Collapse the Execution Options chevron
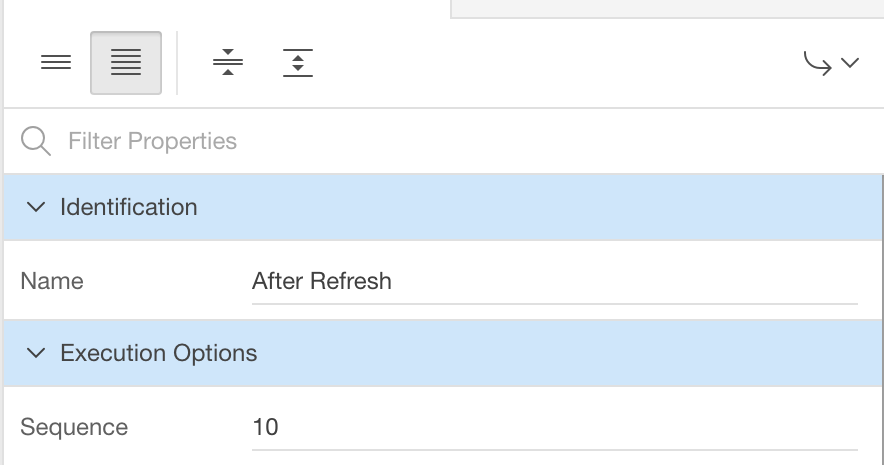This screenshot has height=465, width=884. (36, 353)
